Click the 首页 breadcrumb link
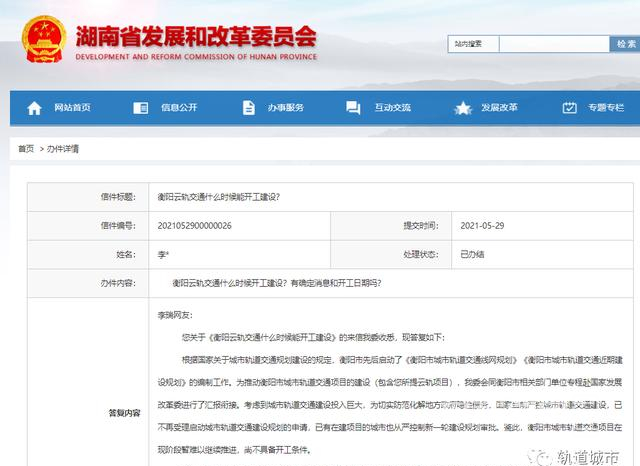The image size is (640, 466). tap(25, 148)
